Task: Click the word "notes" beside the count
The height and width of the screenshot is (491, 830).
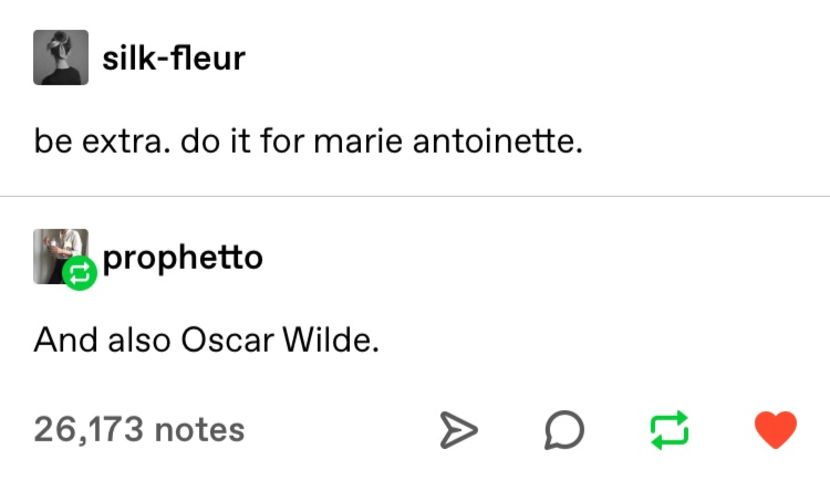Action: tap(200, 430)
